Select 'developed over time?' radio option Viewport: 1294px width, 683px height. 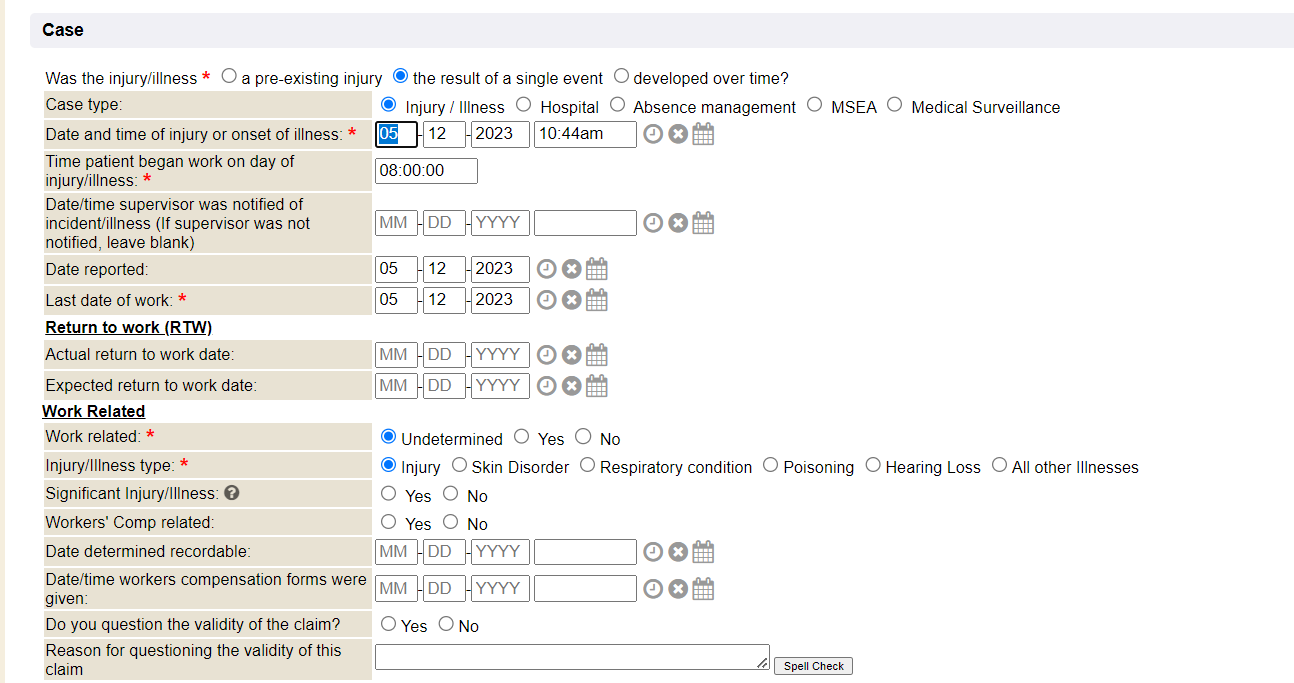tap(622, 76)
